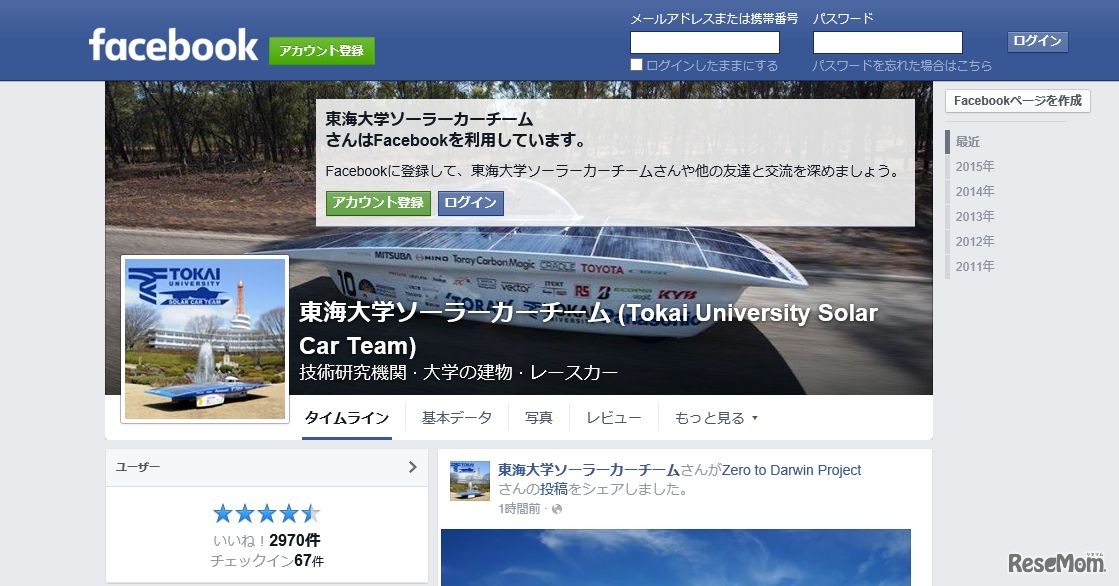Open the 写真 tab
The height and width of the screenshot is (586, 1119).
538,417
